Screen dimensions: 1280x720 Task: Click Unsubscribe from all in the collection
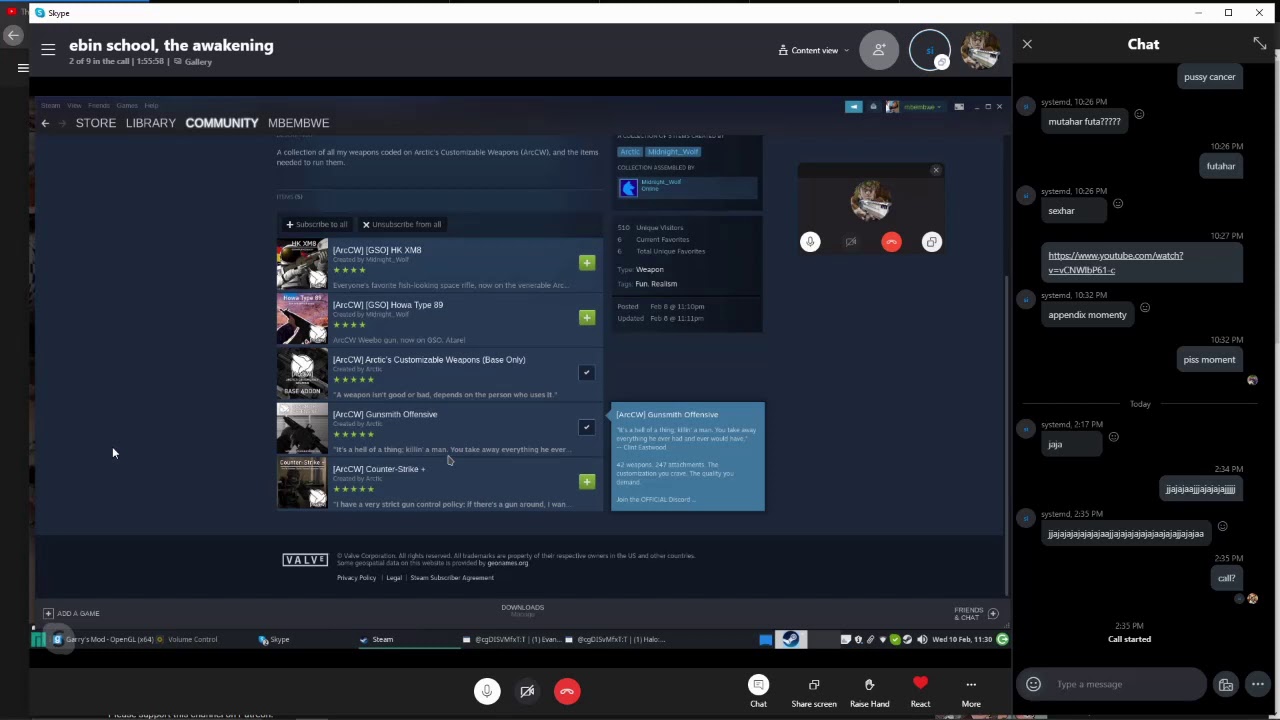(x=402, y=224)
